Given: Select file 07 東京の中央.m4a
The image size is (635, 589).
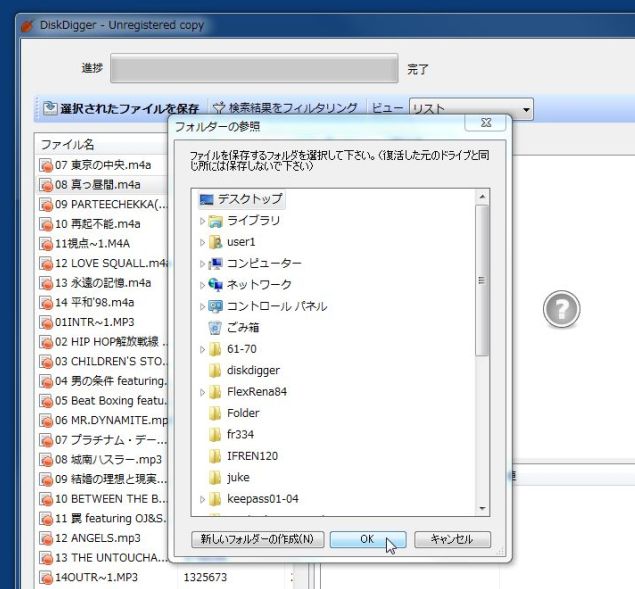Looking at the screenshot, I should [103, 165].
